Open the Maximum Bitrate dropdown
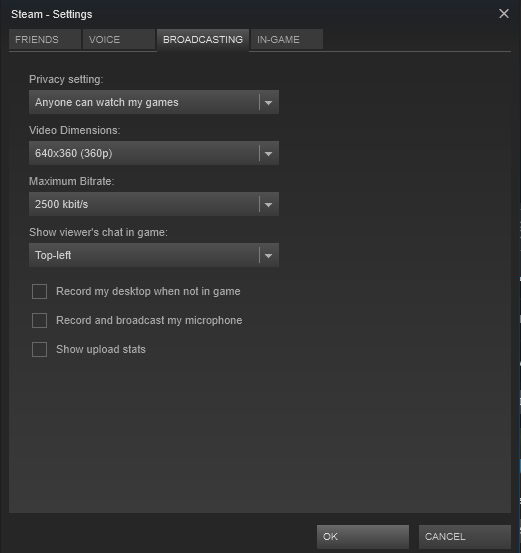The height and width of the screenshot is (553, 521). click(154, 204)
